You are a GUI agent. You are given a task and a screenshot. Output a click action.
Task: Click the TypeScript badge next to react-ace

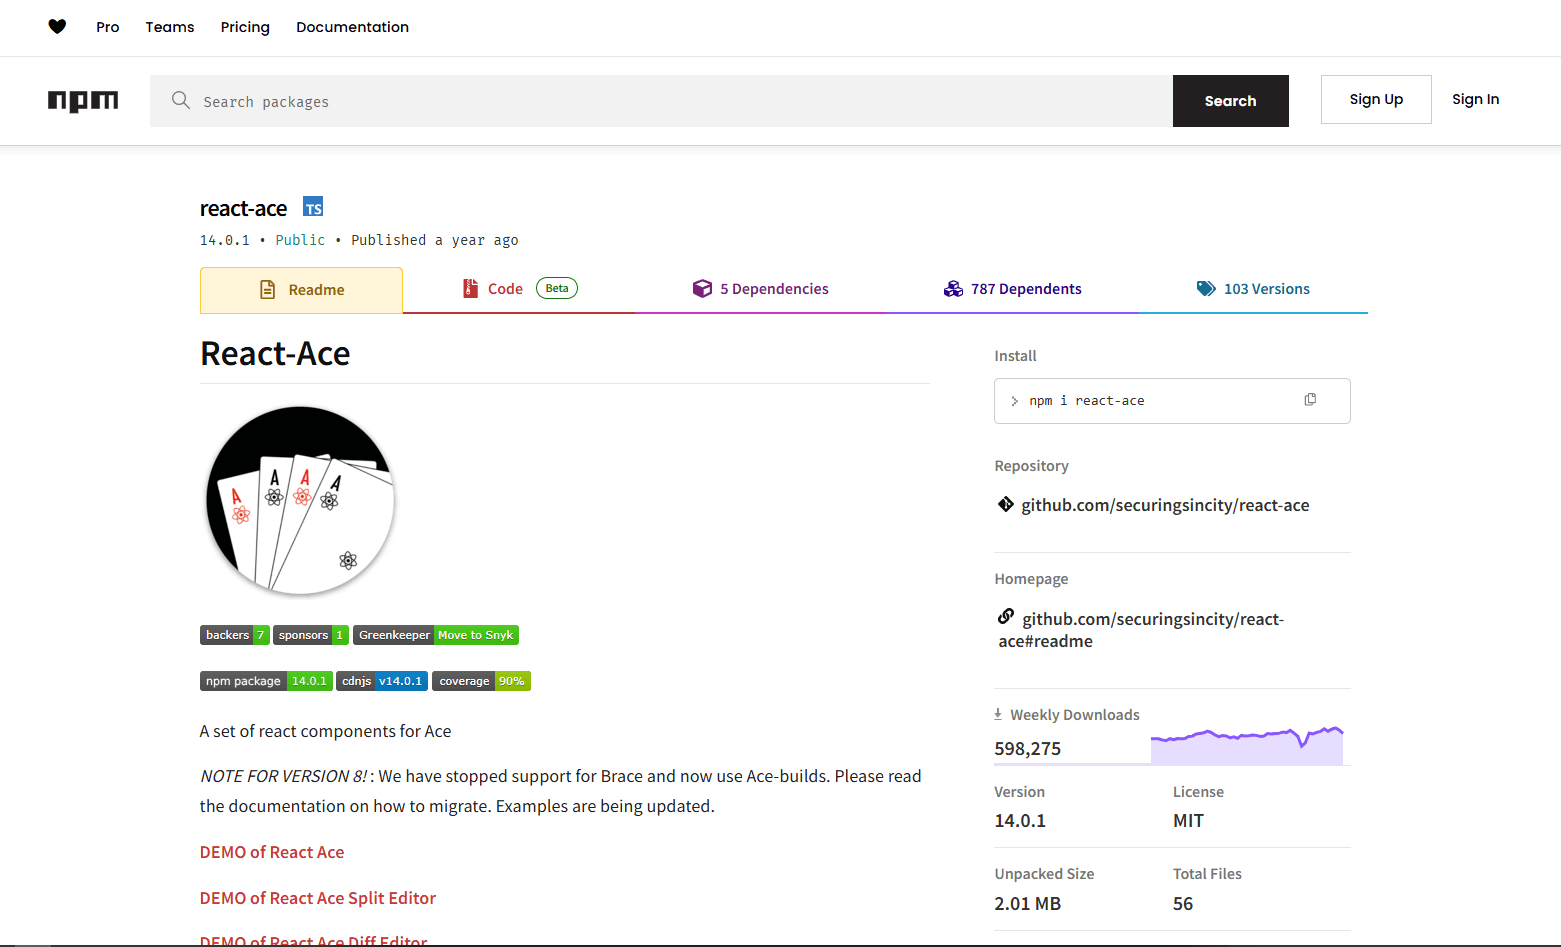(313, 206)
